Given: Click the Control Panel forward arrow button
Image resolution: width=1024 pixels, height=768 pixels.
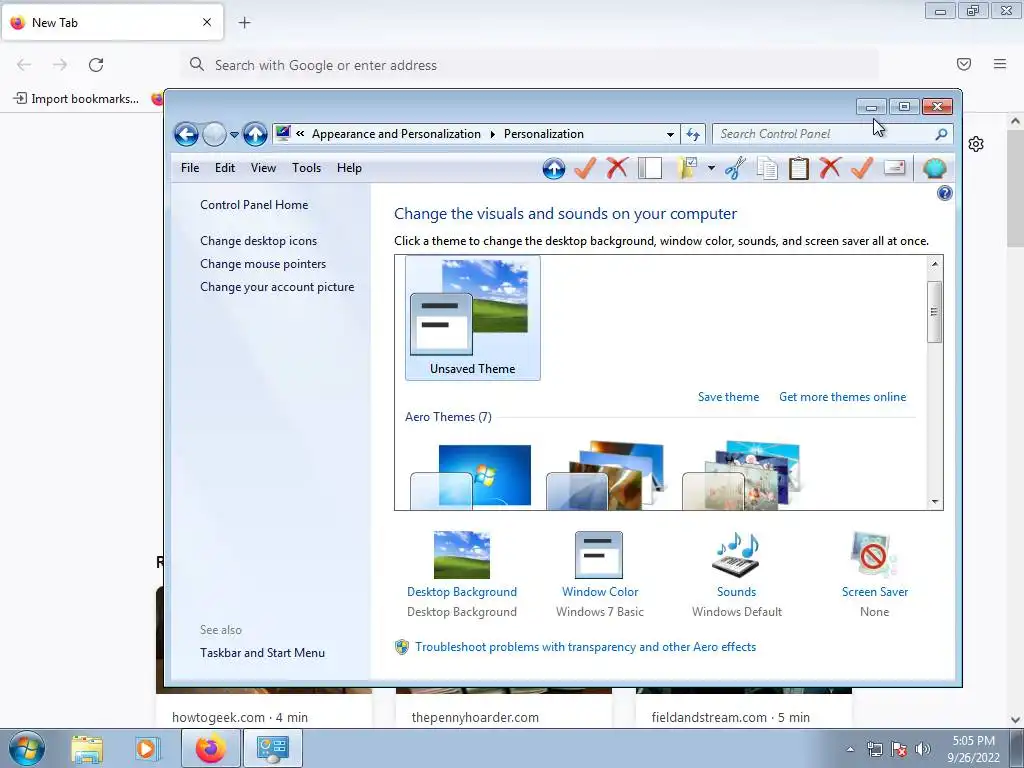Looking at the screenshot, I should pos(214,135).
